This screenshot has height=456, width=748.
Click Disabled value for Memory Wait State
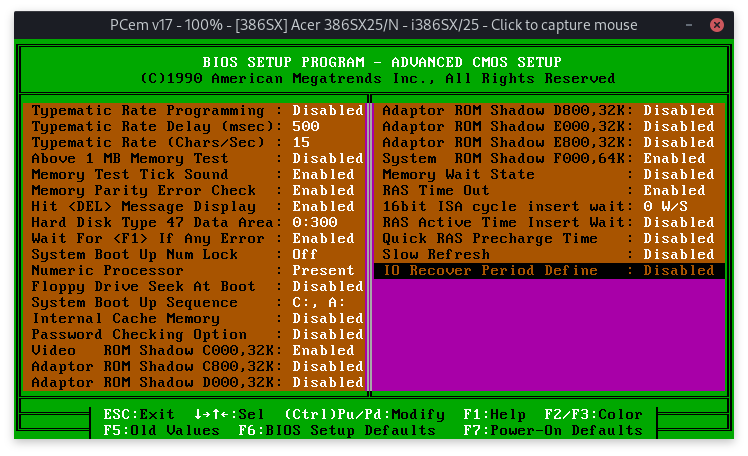679,175
